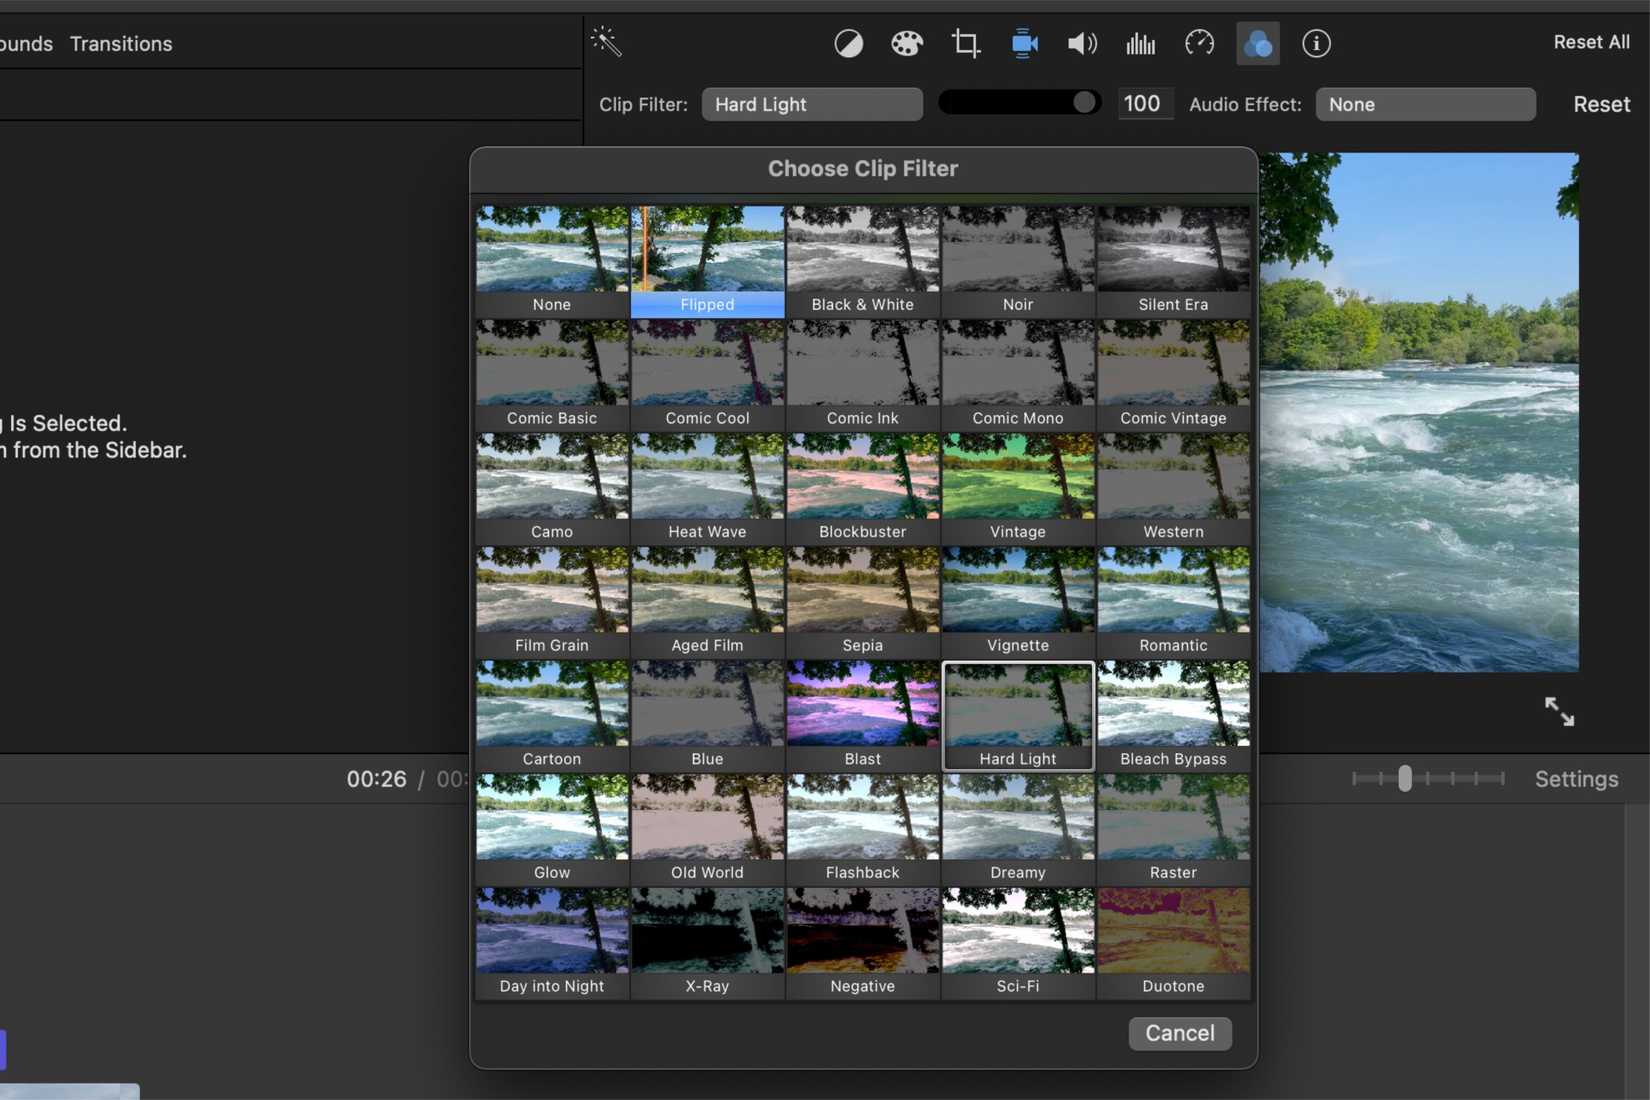
Task: Open the Noise Reduction equalizer icon
Action: click(1140, 43)
